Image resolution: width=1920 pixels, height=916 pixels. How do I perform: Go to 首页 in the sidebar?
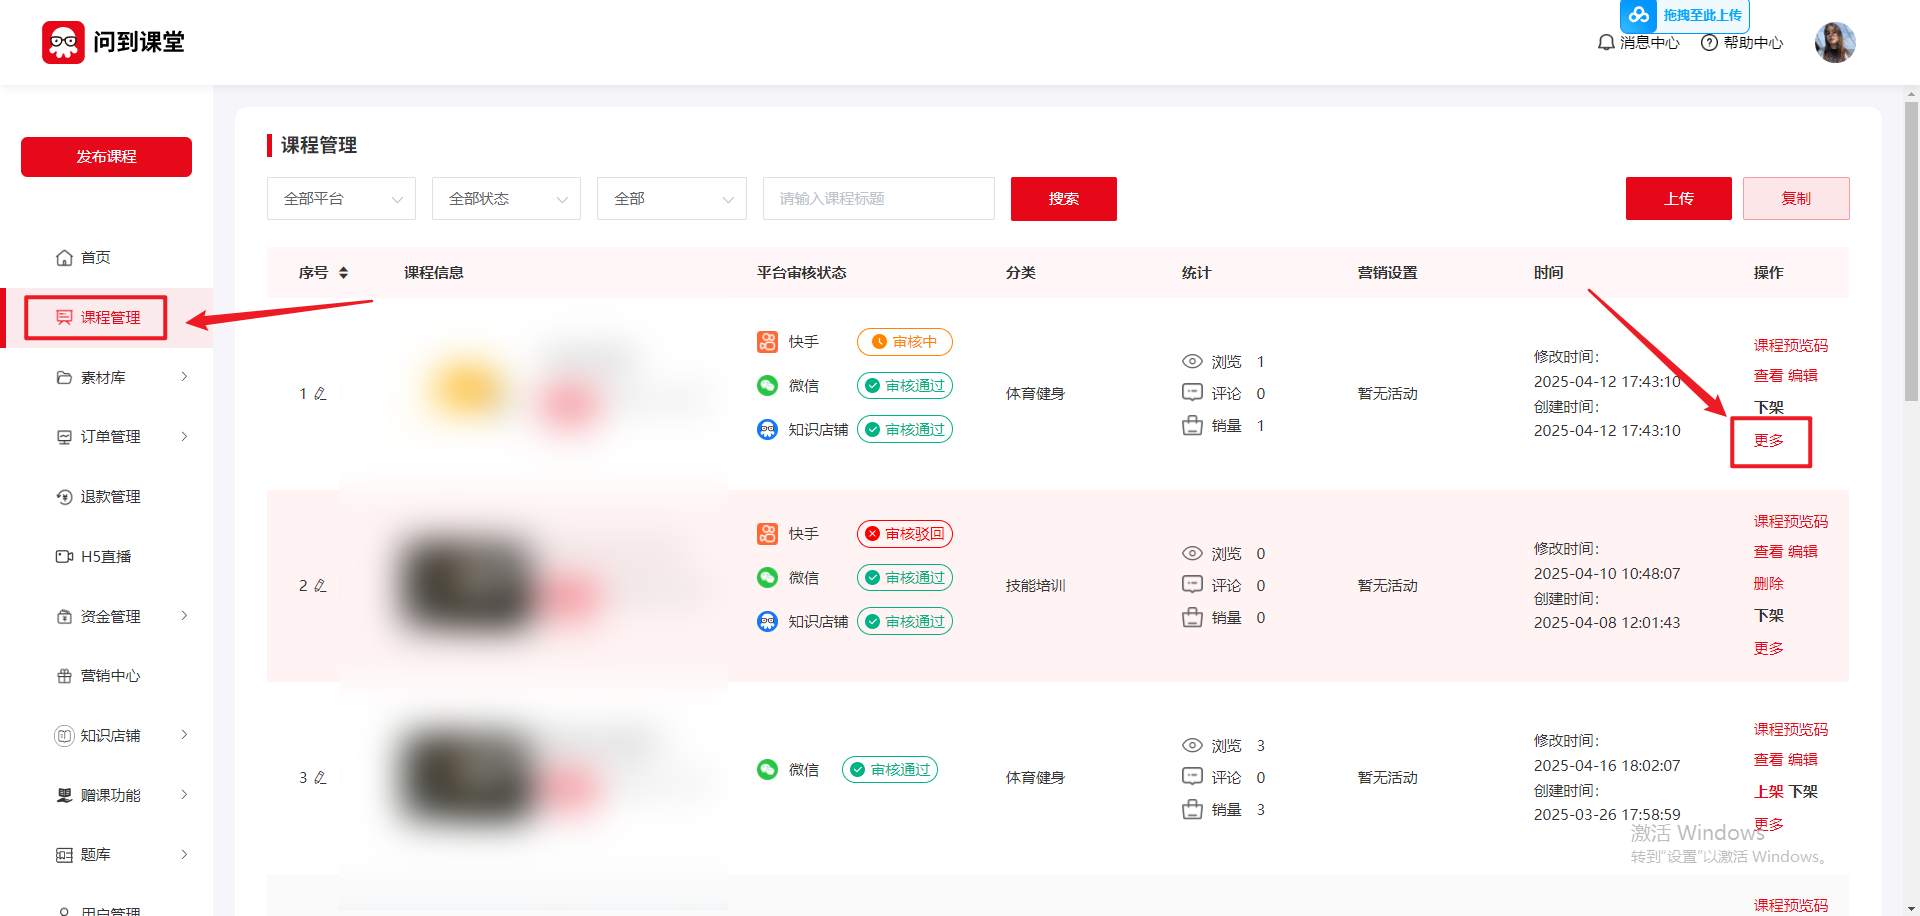tap(96, 258)
